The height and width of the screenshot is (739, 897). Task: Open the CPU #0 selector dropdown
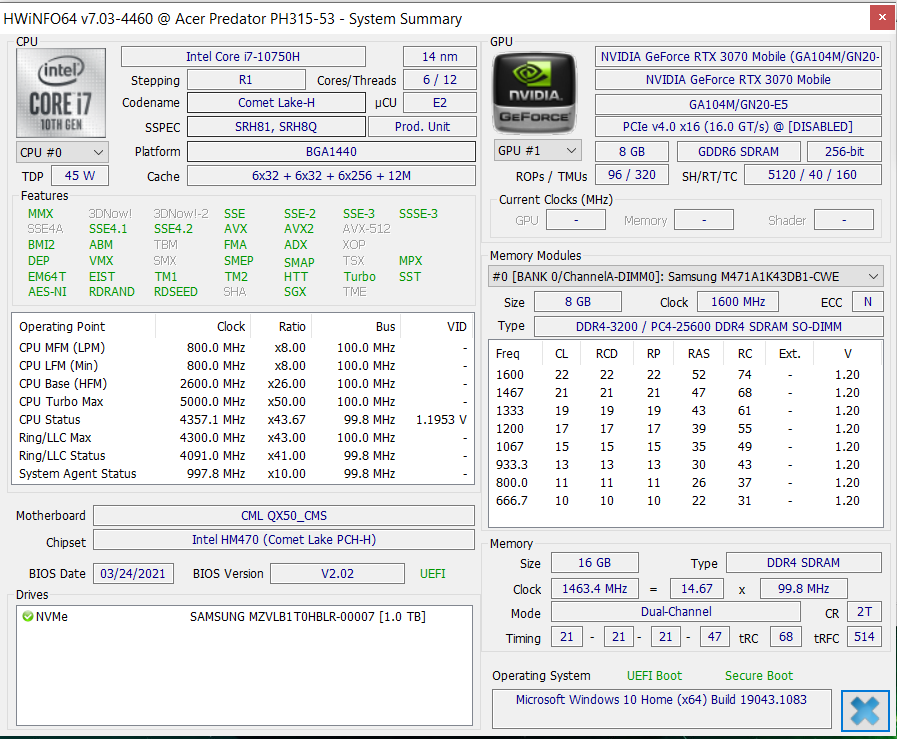point(62,152)
